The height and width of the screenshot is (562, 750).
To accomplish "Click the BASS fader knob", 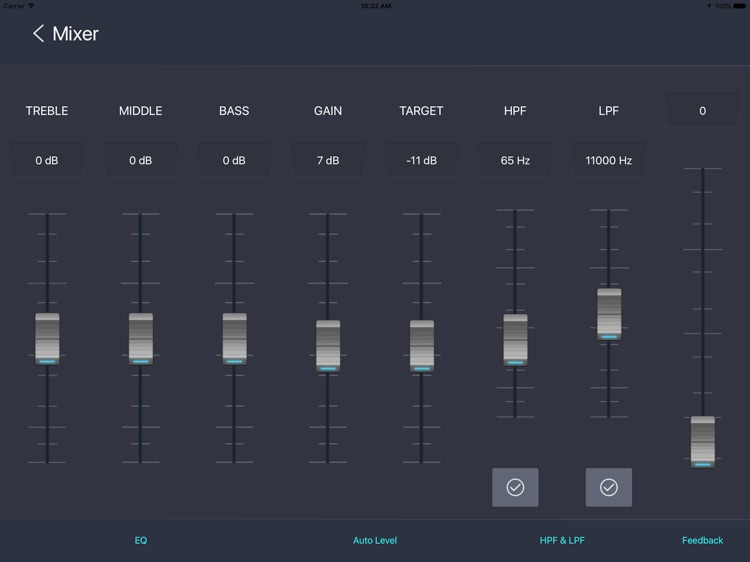I will pyautogui.click(x=234, y=339).
